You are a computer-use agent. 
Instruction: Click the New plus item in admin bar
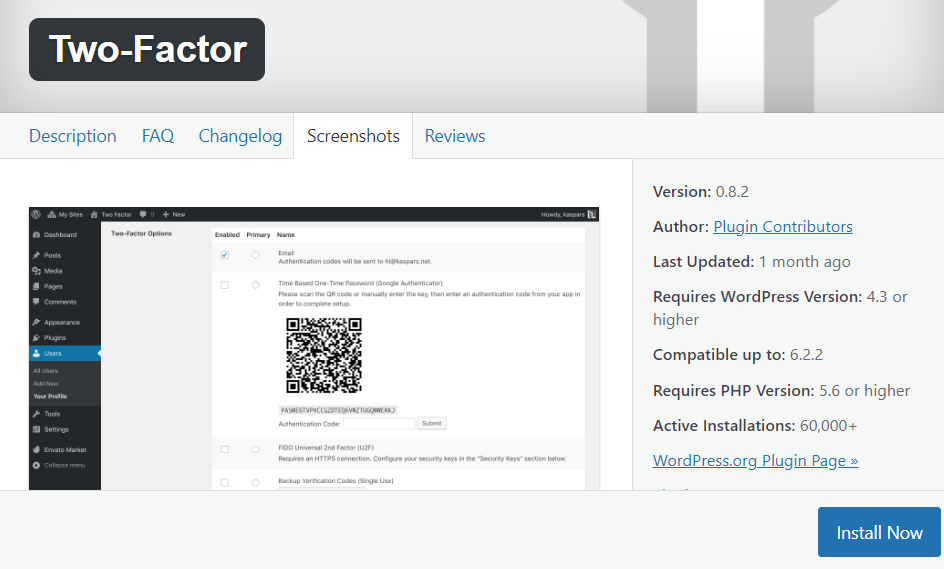(x=174, y=214)
